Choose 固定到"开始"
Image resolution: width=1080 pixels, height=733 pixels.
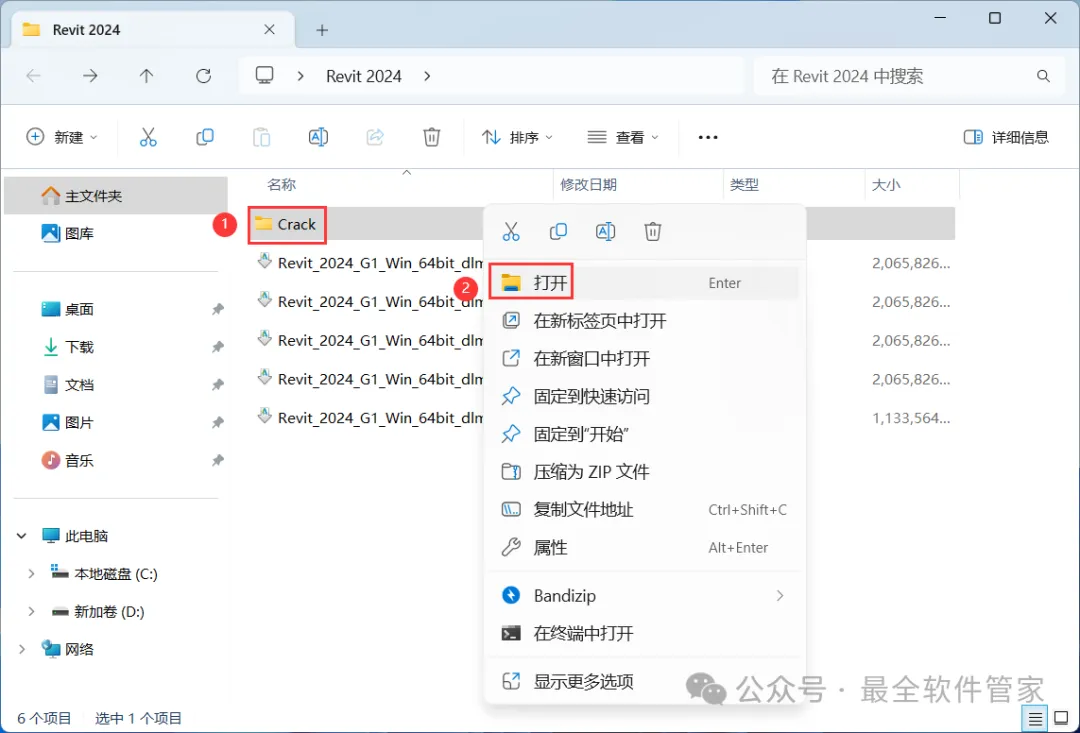(x=645, y=434)
